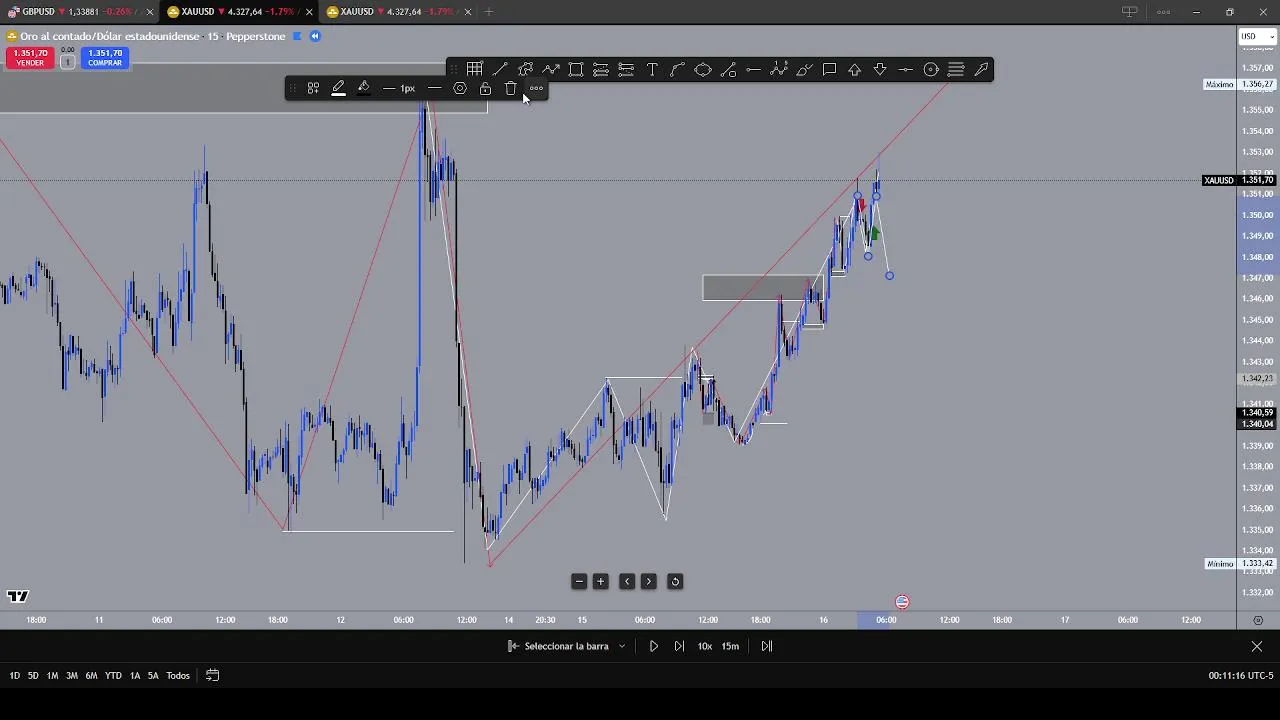Select the brush drawing tool

click(x=804, y=69)
